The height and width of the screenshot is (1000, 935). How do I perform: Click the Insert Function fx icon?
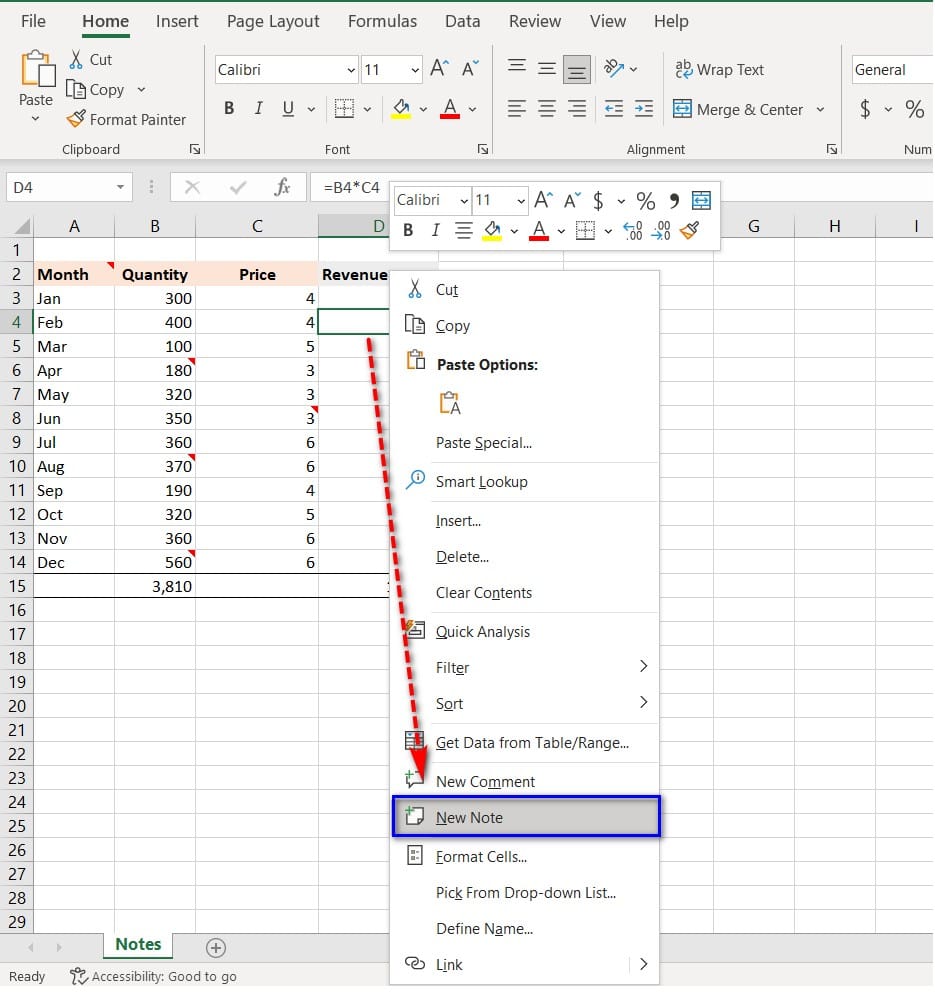coord(282,187)
